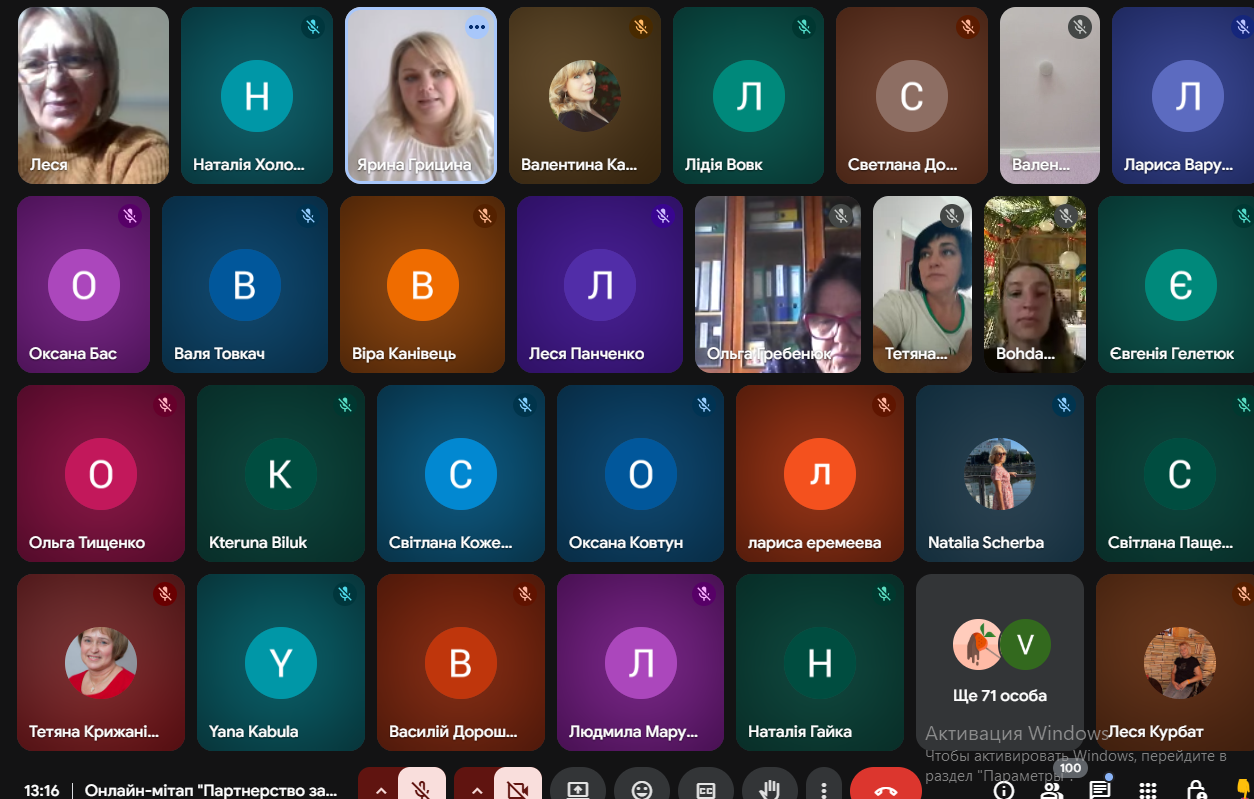The width and height of the screenshot is (1254, 799).
Task: Toggle the muted microphone button
Action: [x=422, y=789]
